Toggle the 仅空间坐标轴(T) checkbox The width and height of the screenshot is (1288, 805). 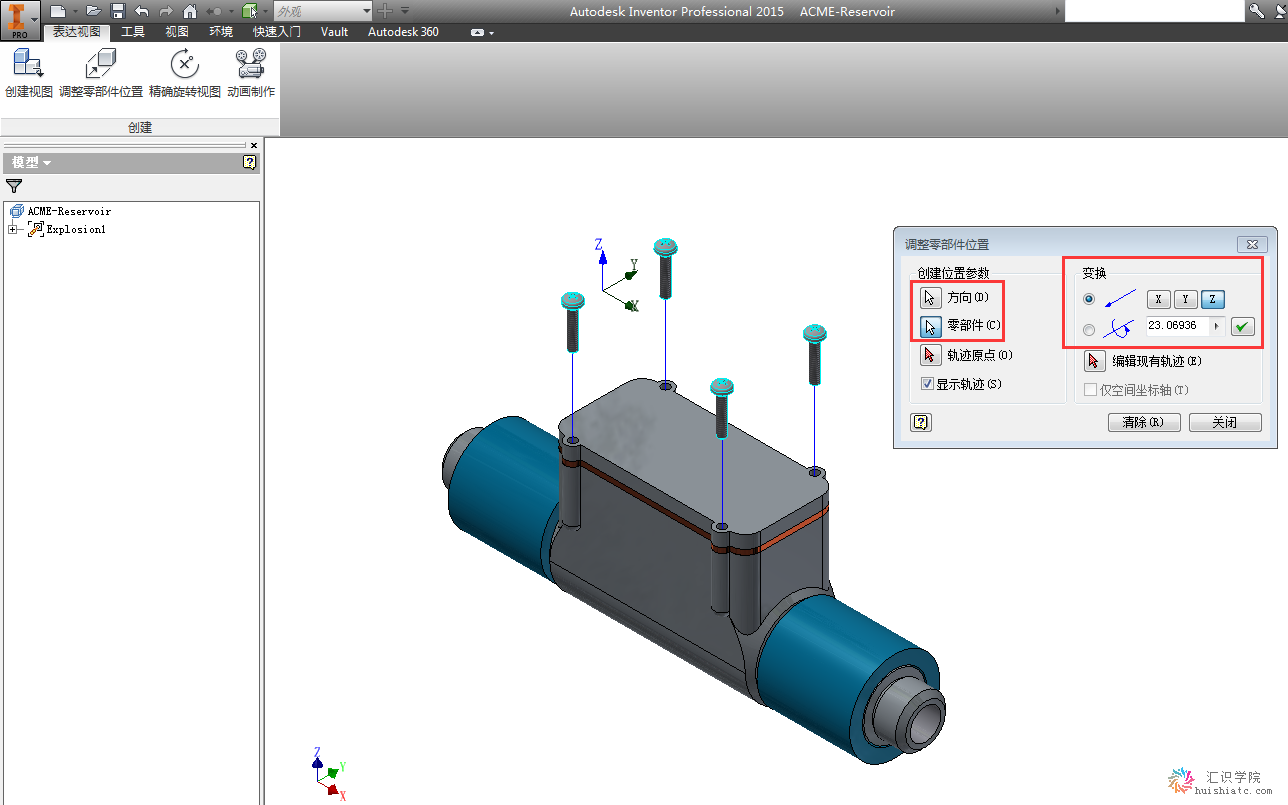coord(1091,390)
